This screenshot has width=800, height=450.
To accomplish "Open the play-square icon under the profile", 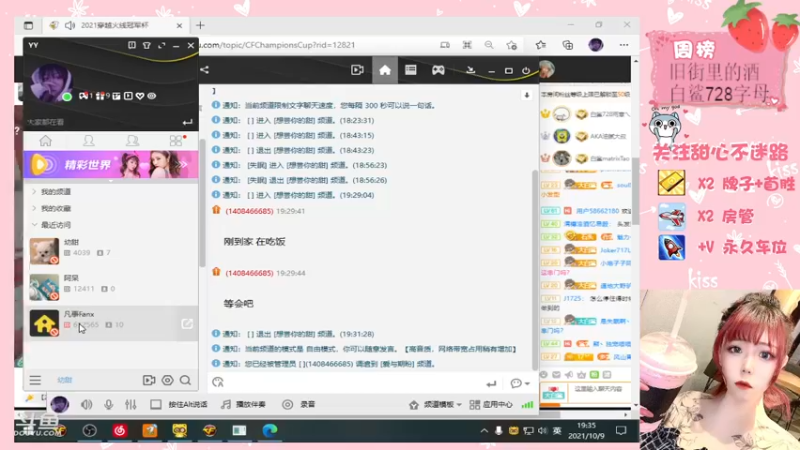I will [x=128, y=96].
